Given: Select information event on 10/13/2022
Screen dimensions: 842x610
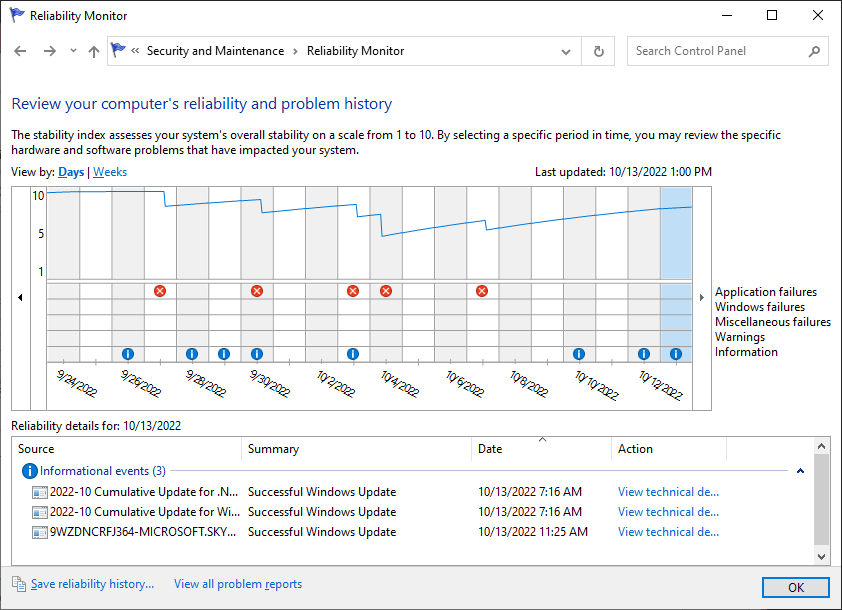Looking at the screenshot, I should [676, 354].
